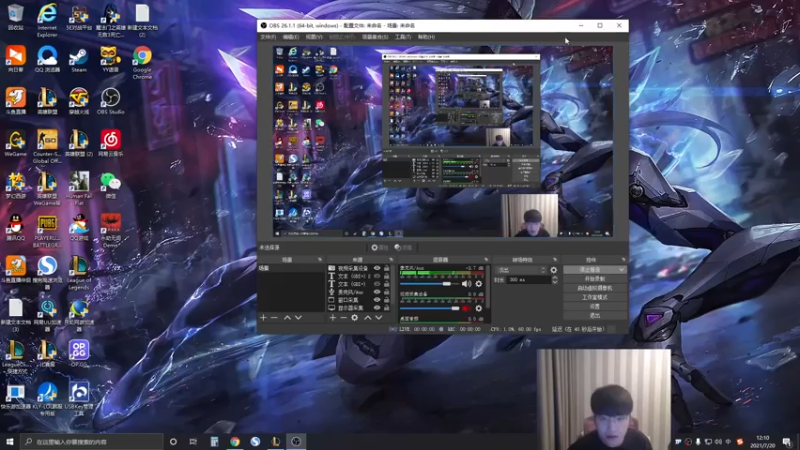Open the Google Chrome desktop shortcut
The height and width of the screenshot is (450, 800).
(142, 62)
